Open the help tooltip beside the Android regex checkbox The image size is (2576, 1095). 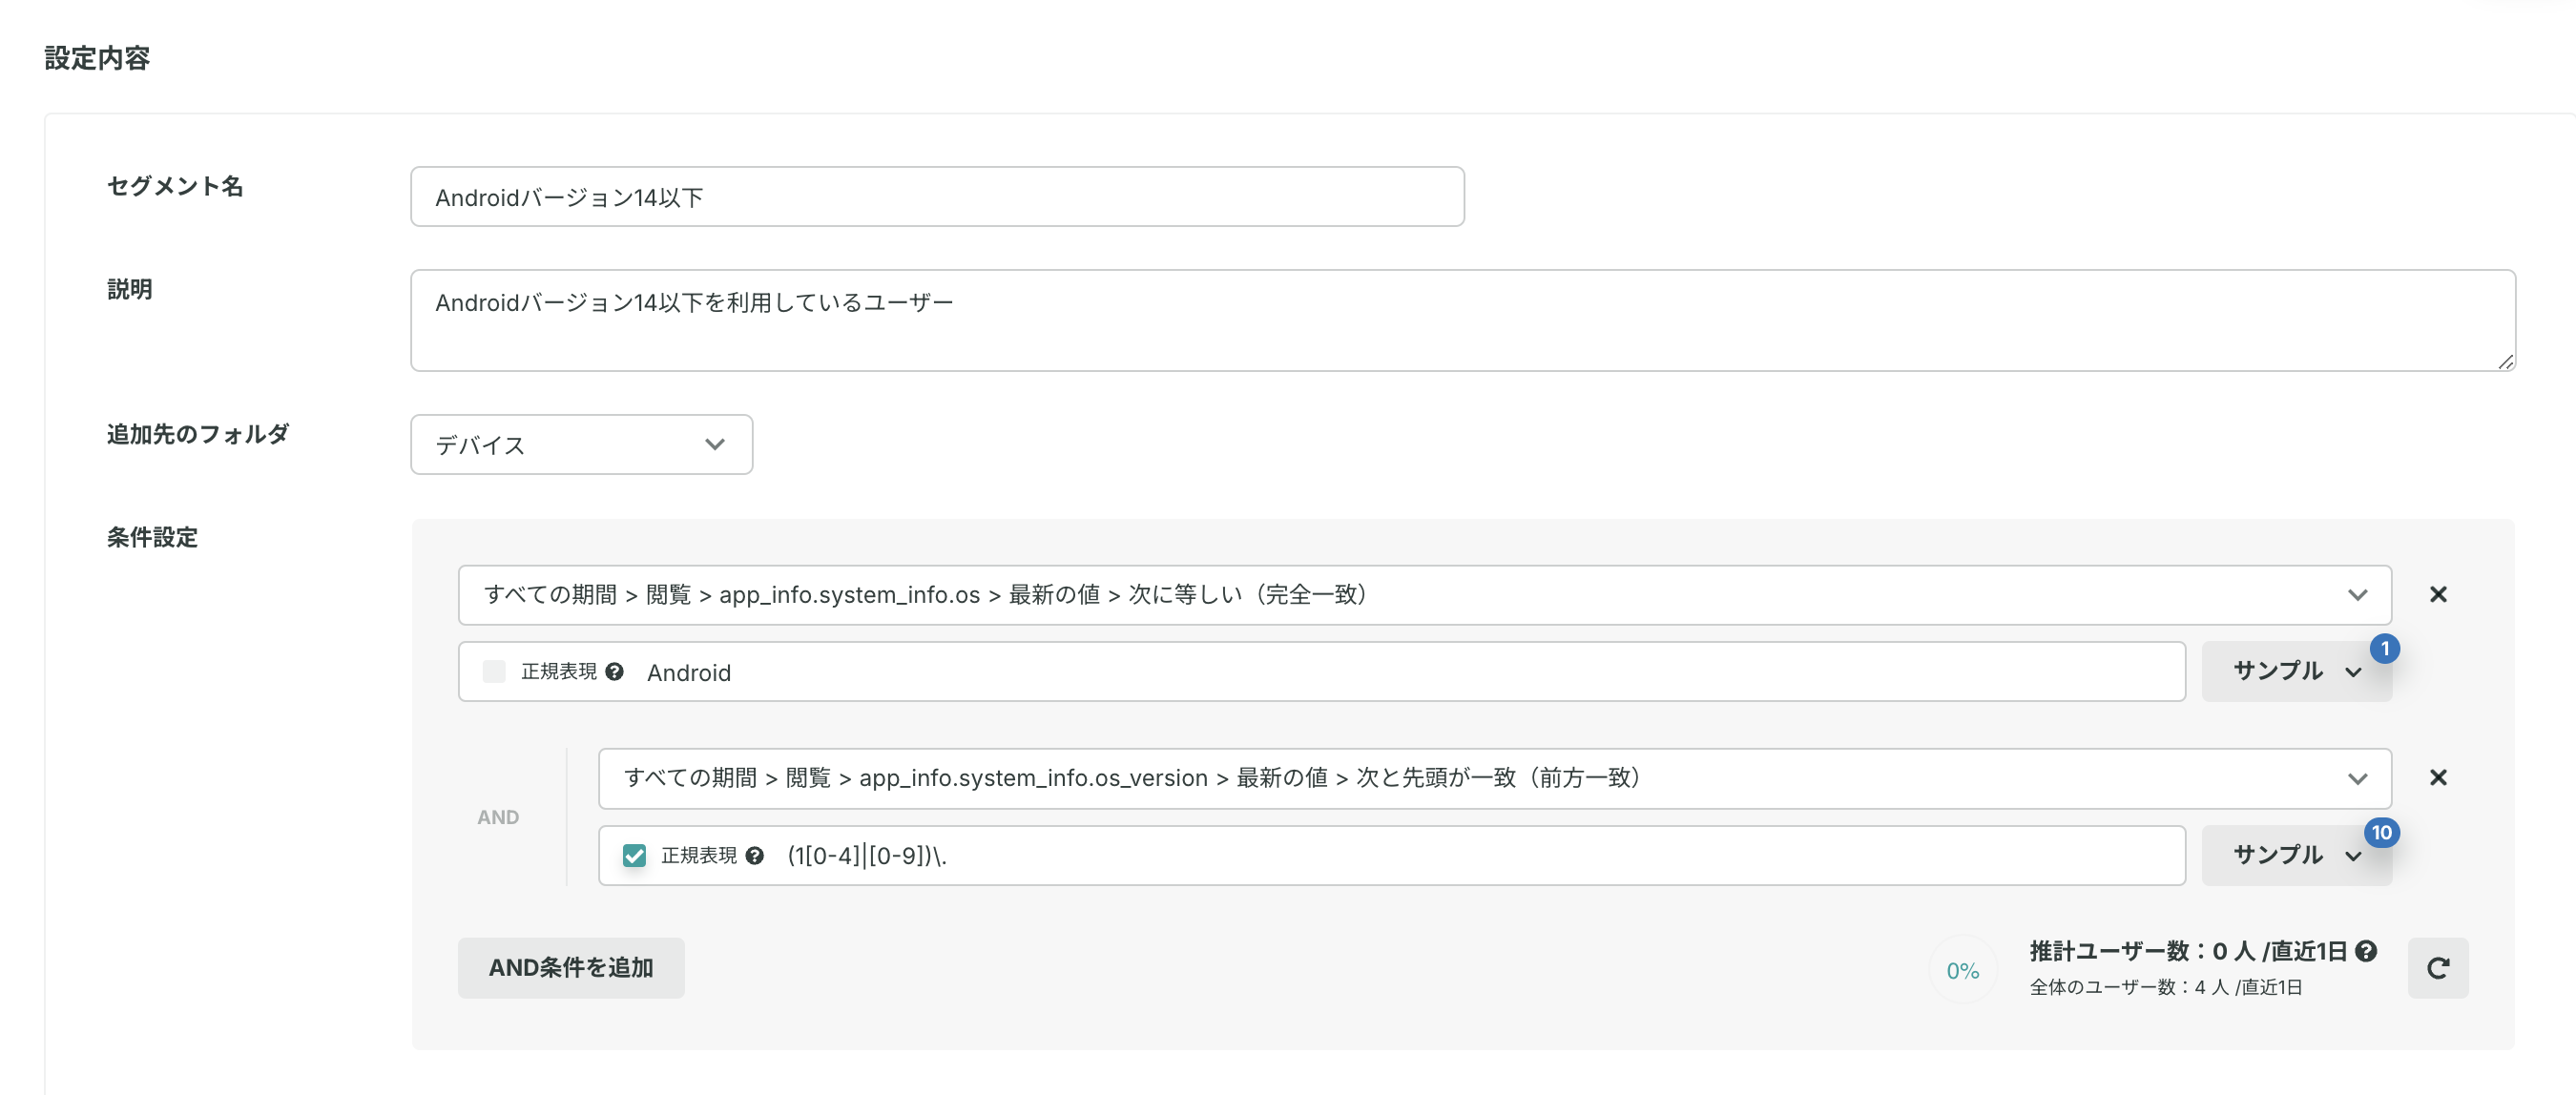tap(614, 671)
